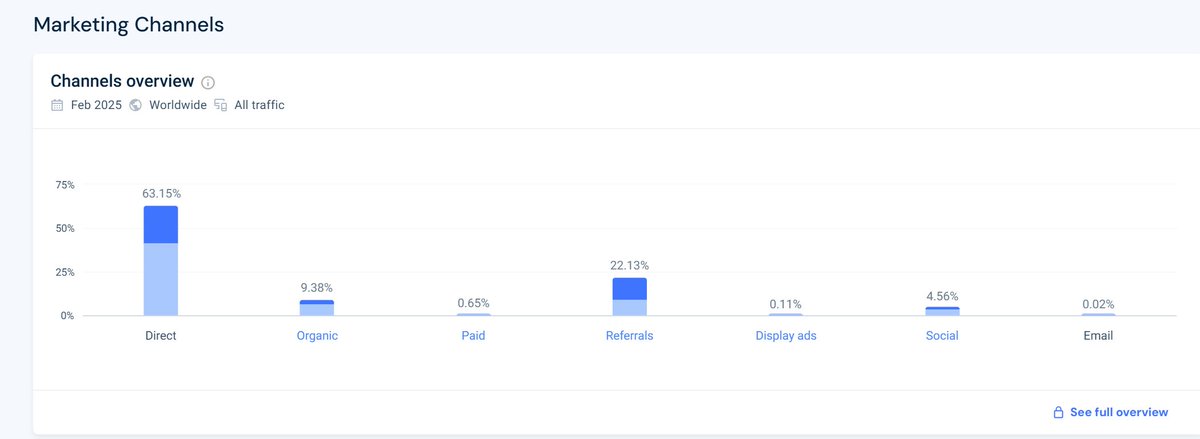The image size is (1200, 439).
Task: Open the See full overview link
Action: click(1118, 412)
